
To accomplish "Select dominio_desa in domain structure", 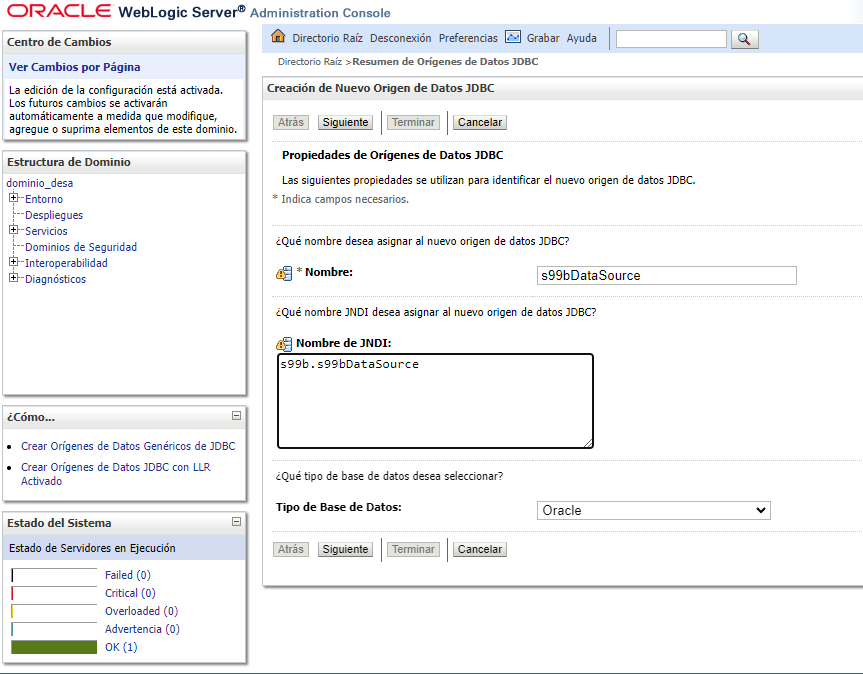I will [x=40, y=183].
